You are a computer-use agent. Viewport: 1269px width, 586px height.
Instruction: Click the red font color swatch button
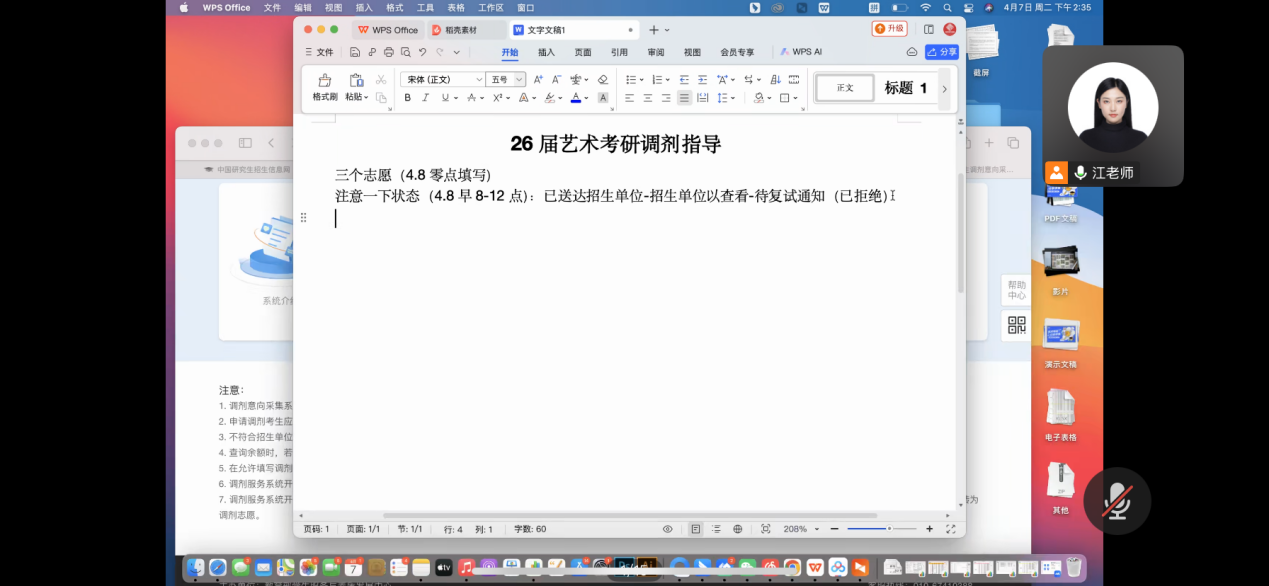(575, 98)
